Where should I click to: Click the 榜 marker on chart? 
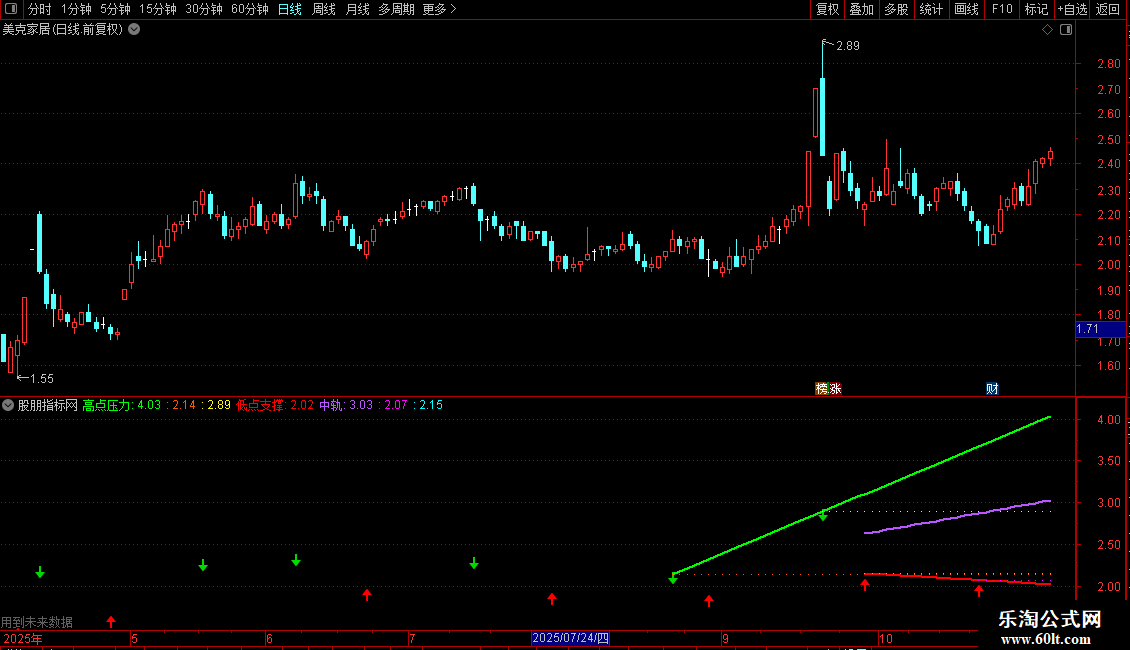click(x=822, y=388)
